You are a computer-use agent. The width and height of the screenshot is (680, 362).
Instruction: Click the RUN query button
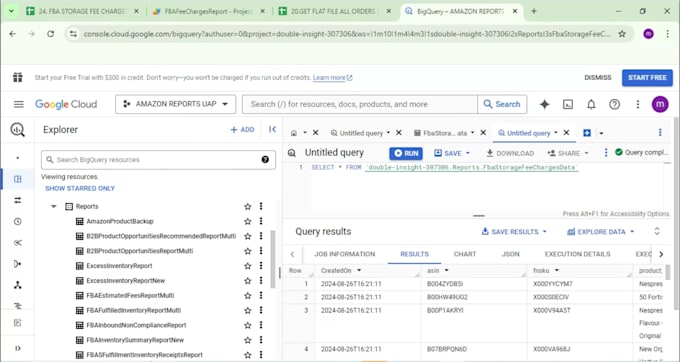406,153
